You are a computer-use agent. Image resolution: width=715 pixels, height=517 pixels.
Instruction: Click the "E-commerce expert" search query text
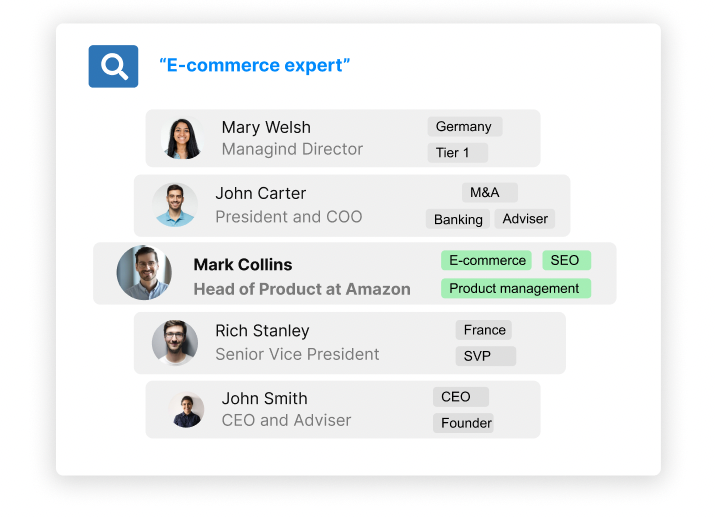coord(254,66)
